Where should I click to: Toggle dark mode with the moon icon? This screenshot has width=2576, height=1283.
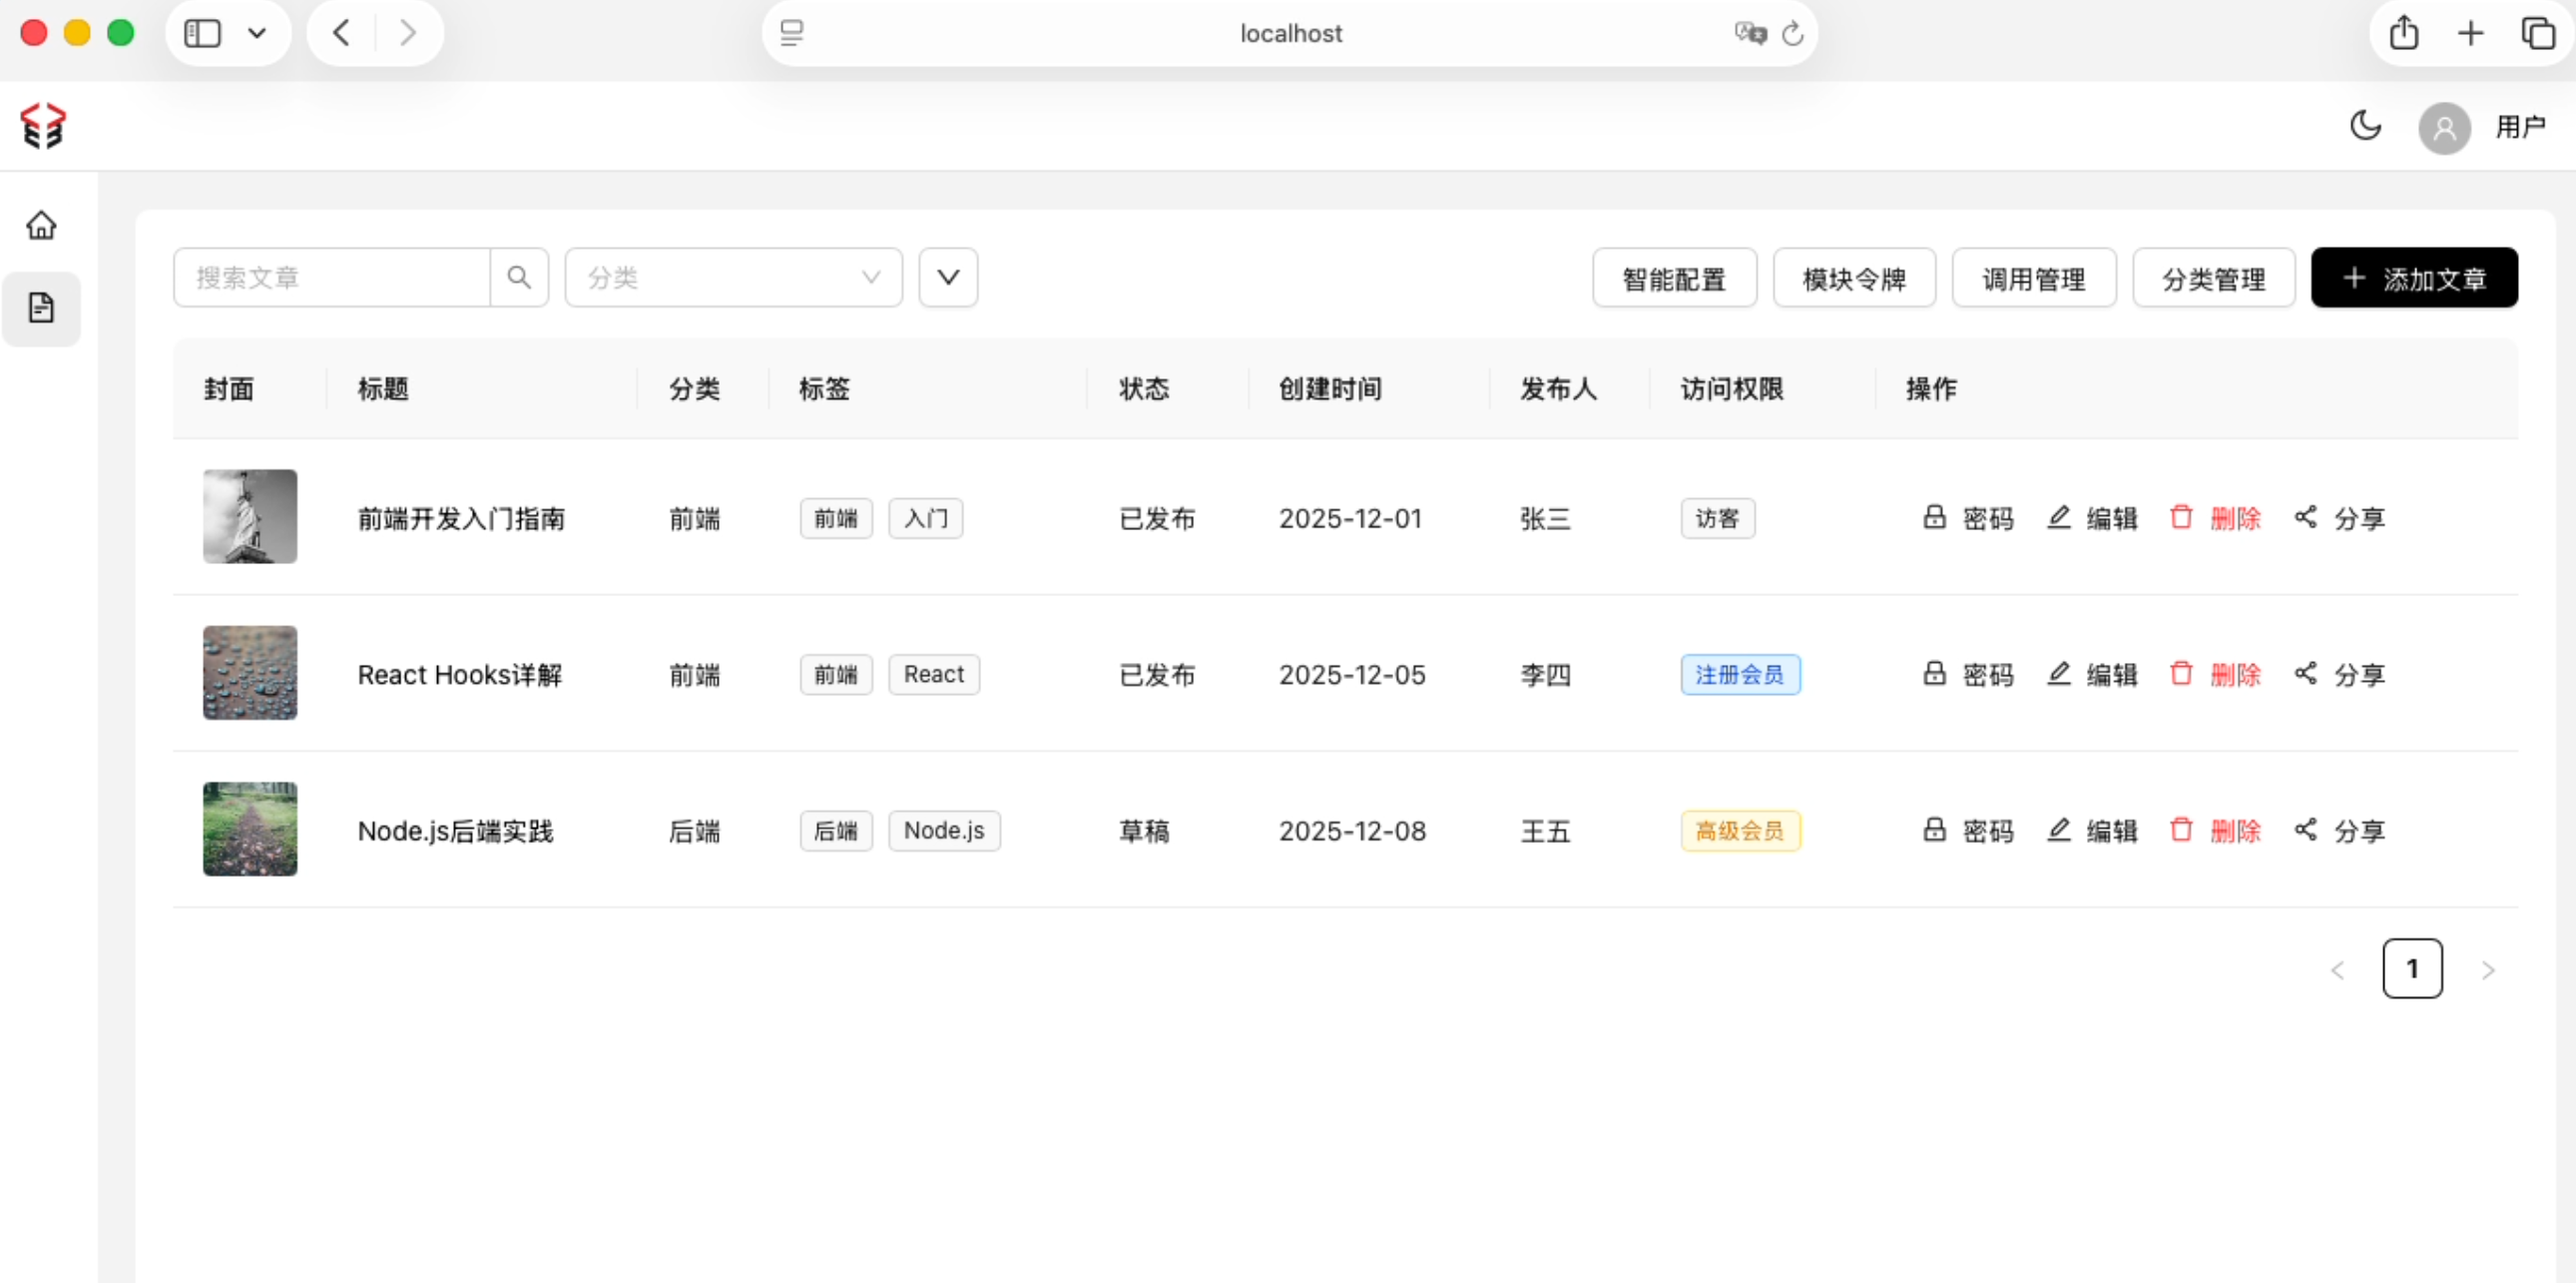[x=2366, y=125]
